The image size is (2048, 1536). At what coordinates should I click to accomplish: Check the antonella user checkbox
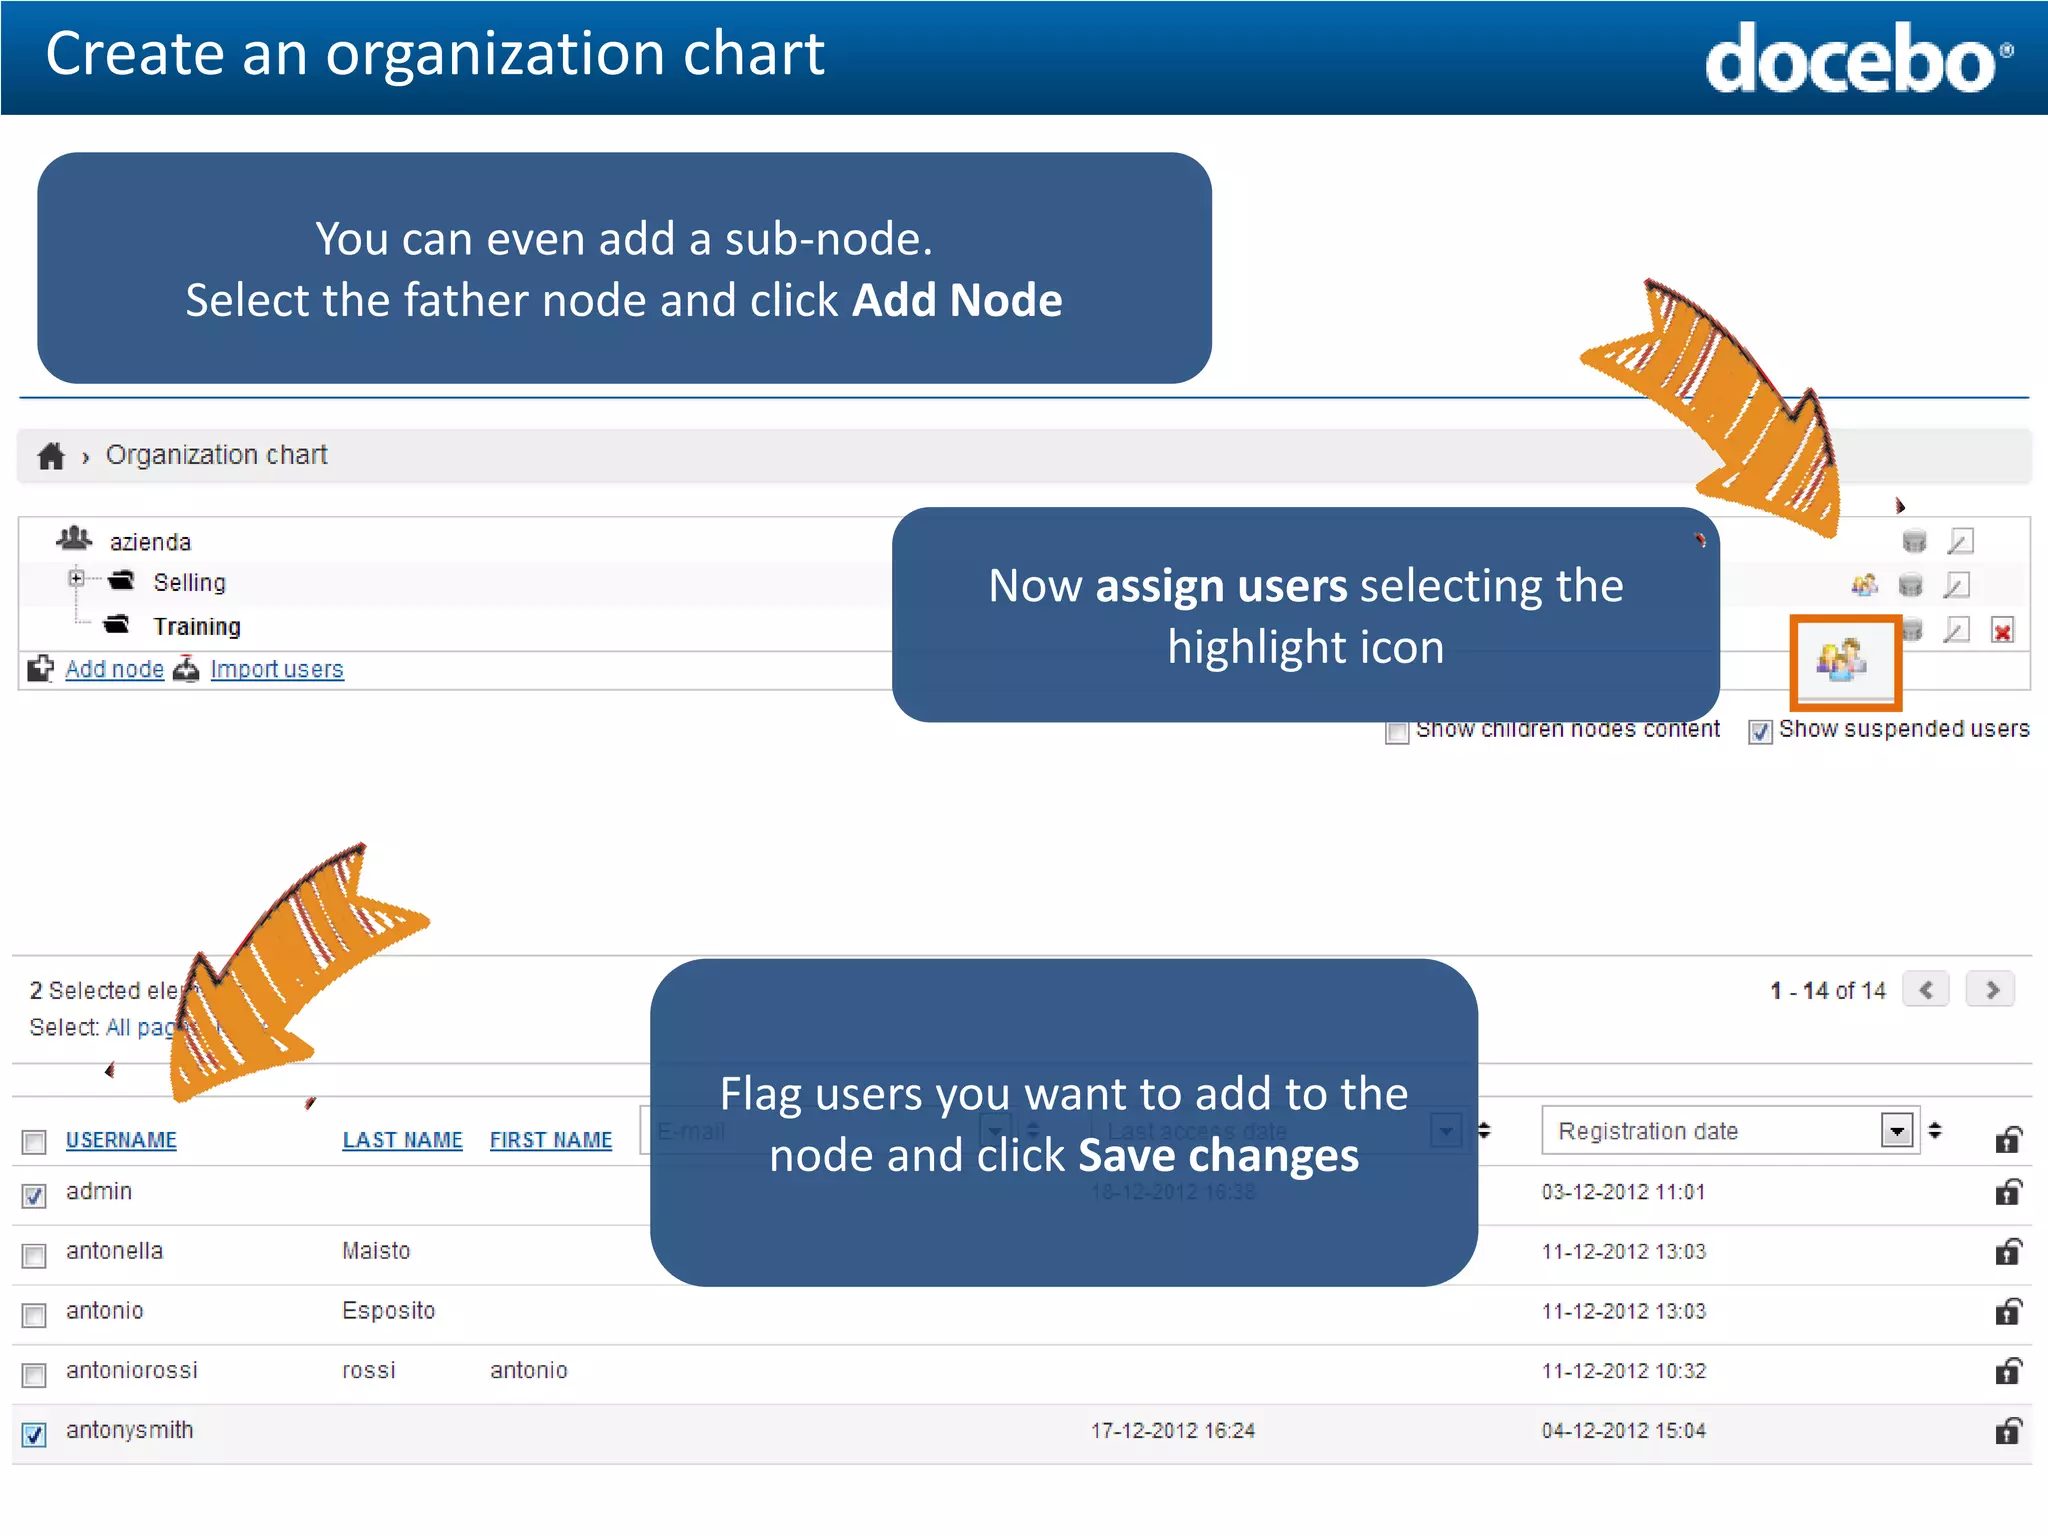pos(34,1256)
